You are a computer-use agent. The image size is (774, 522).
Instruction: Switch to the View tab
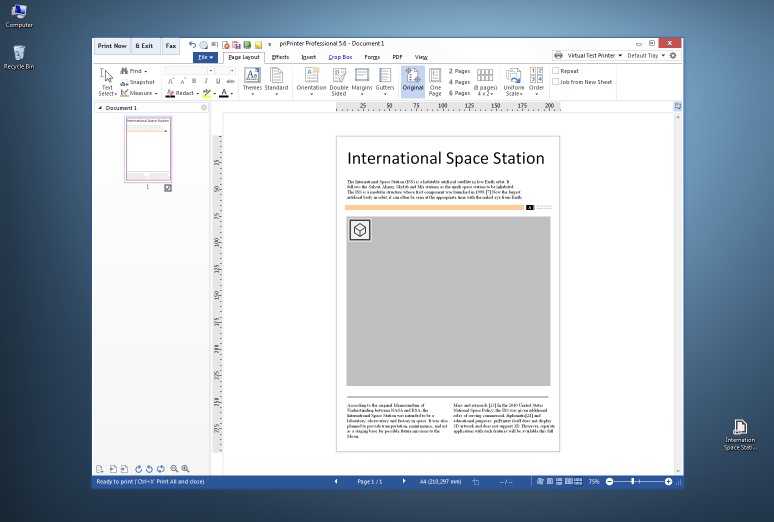point(421,57)
